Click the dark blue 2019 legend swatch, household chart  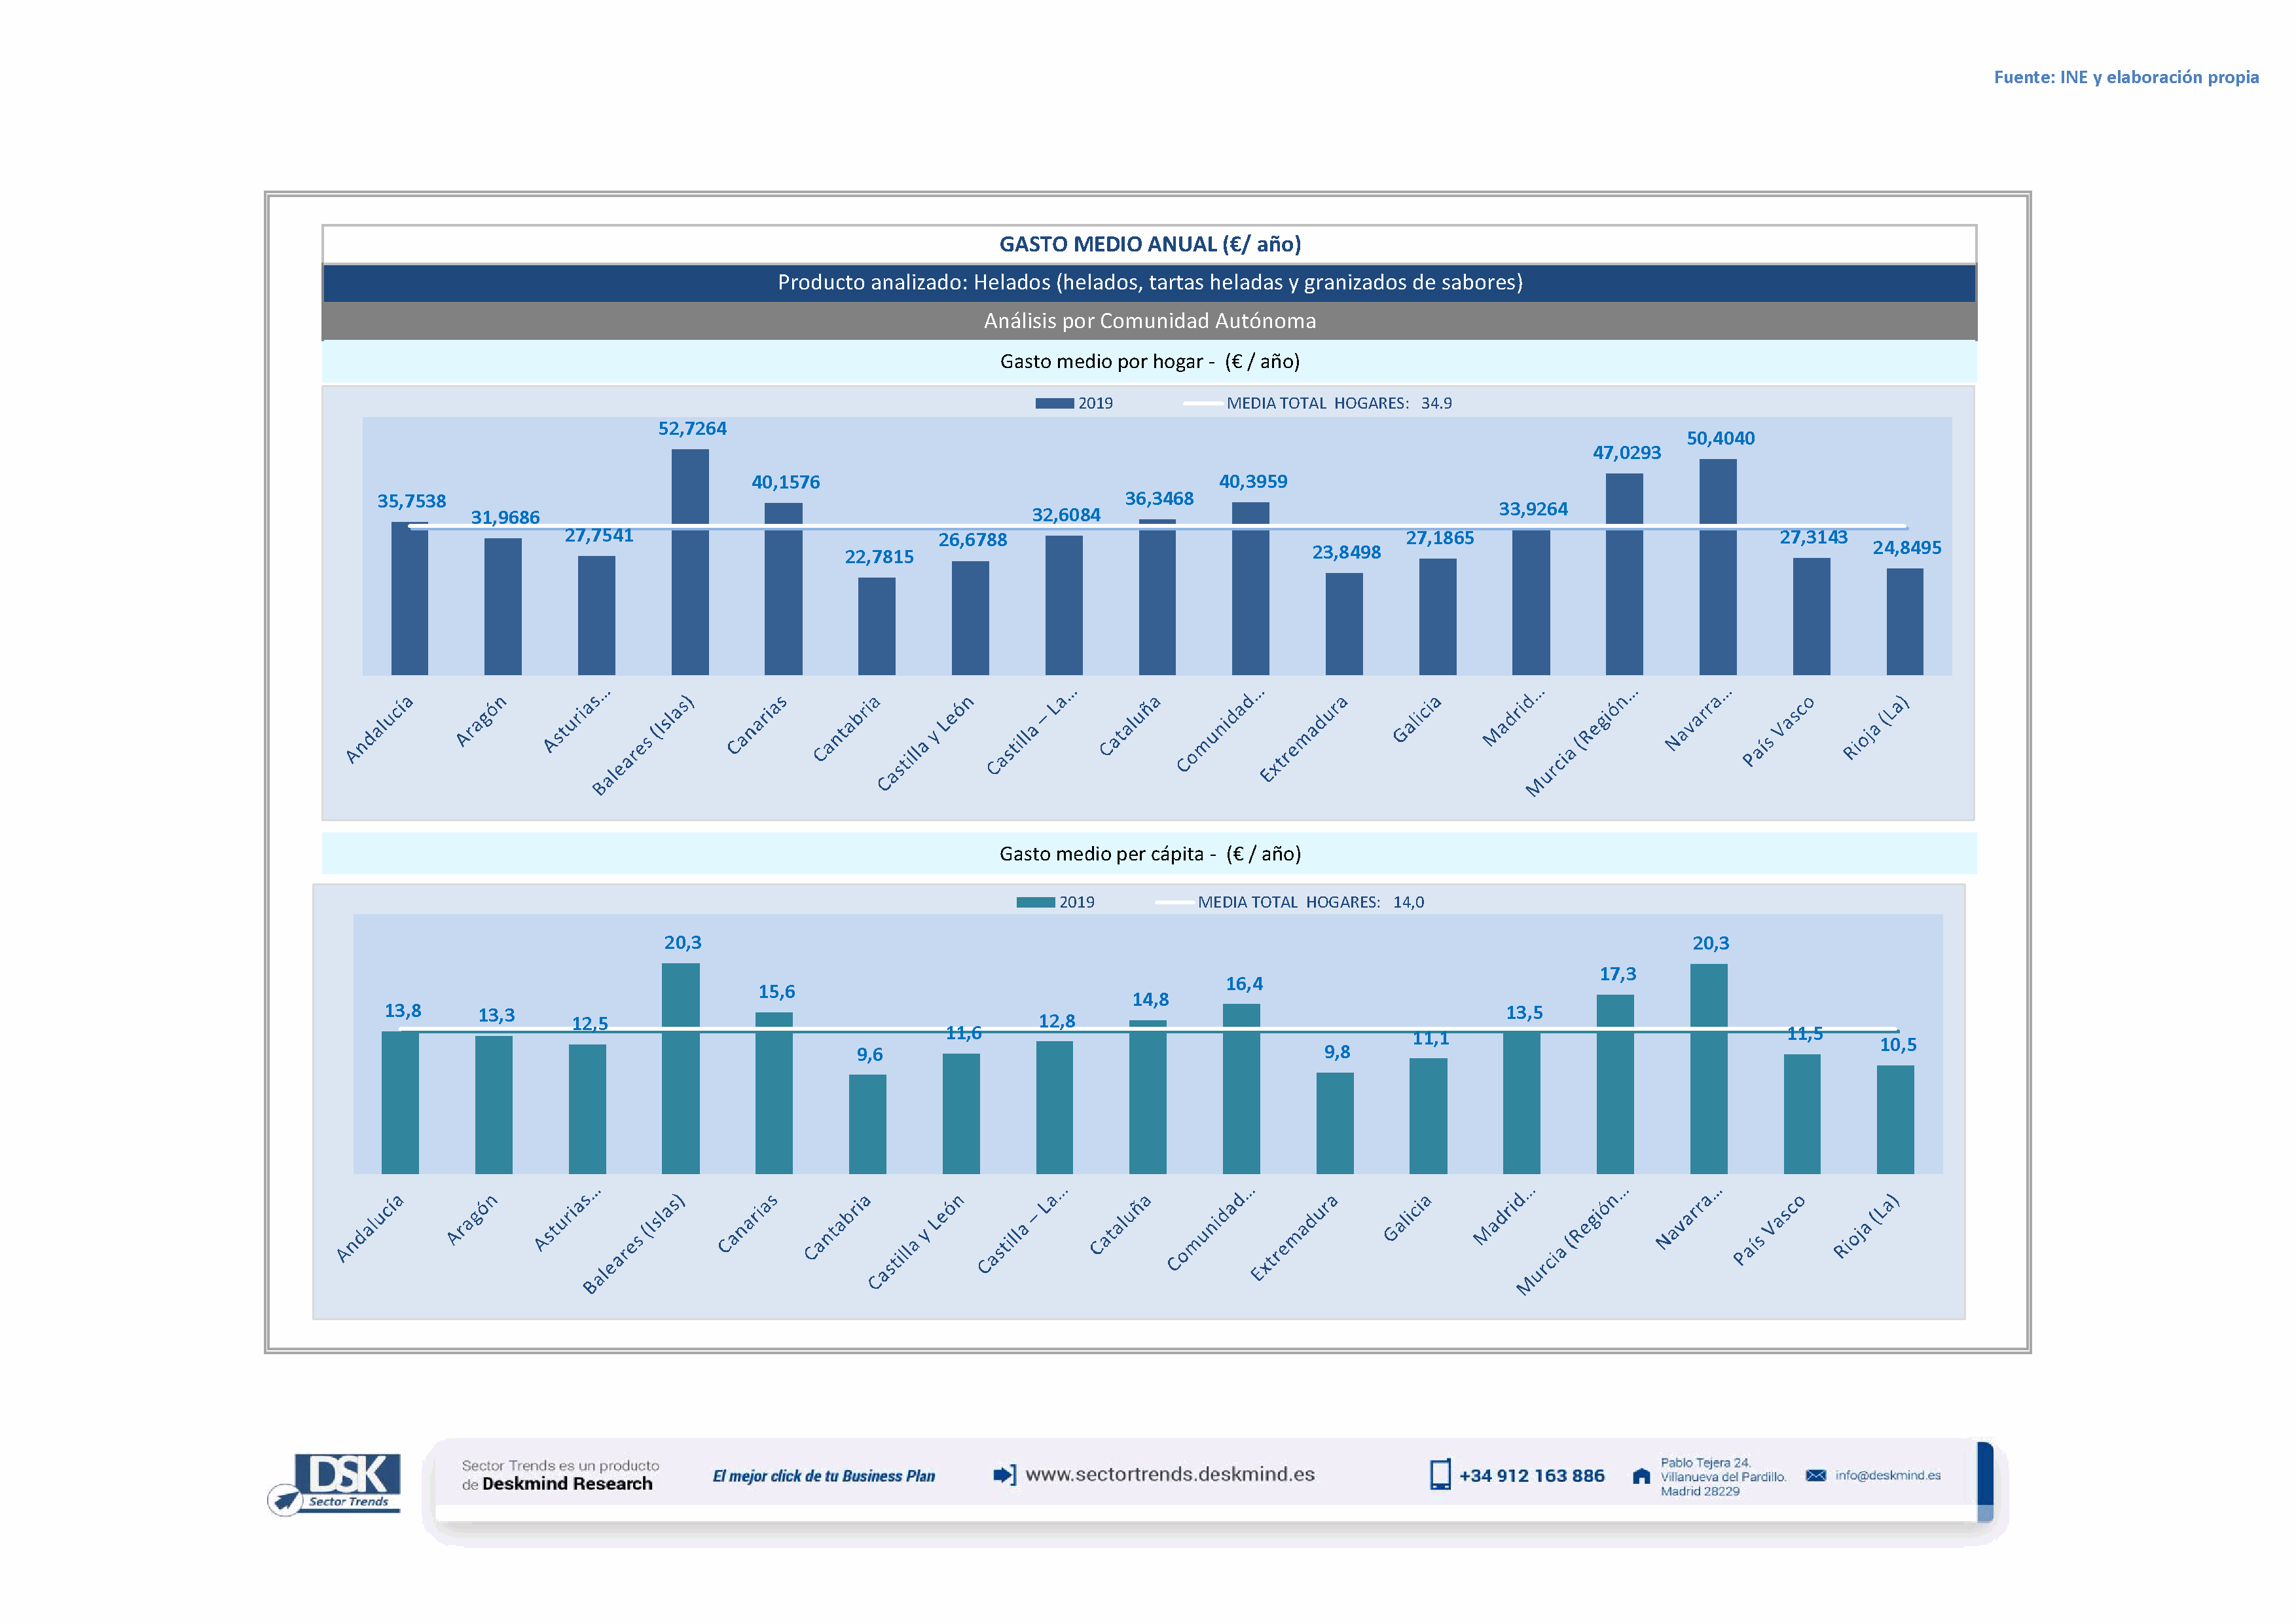tap(1054, 403)
